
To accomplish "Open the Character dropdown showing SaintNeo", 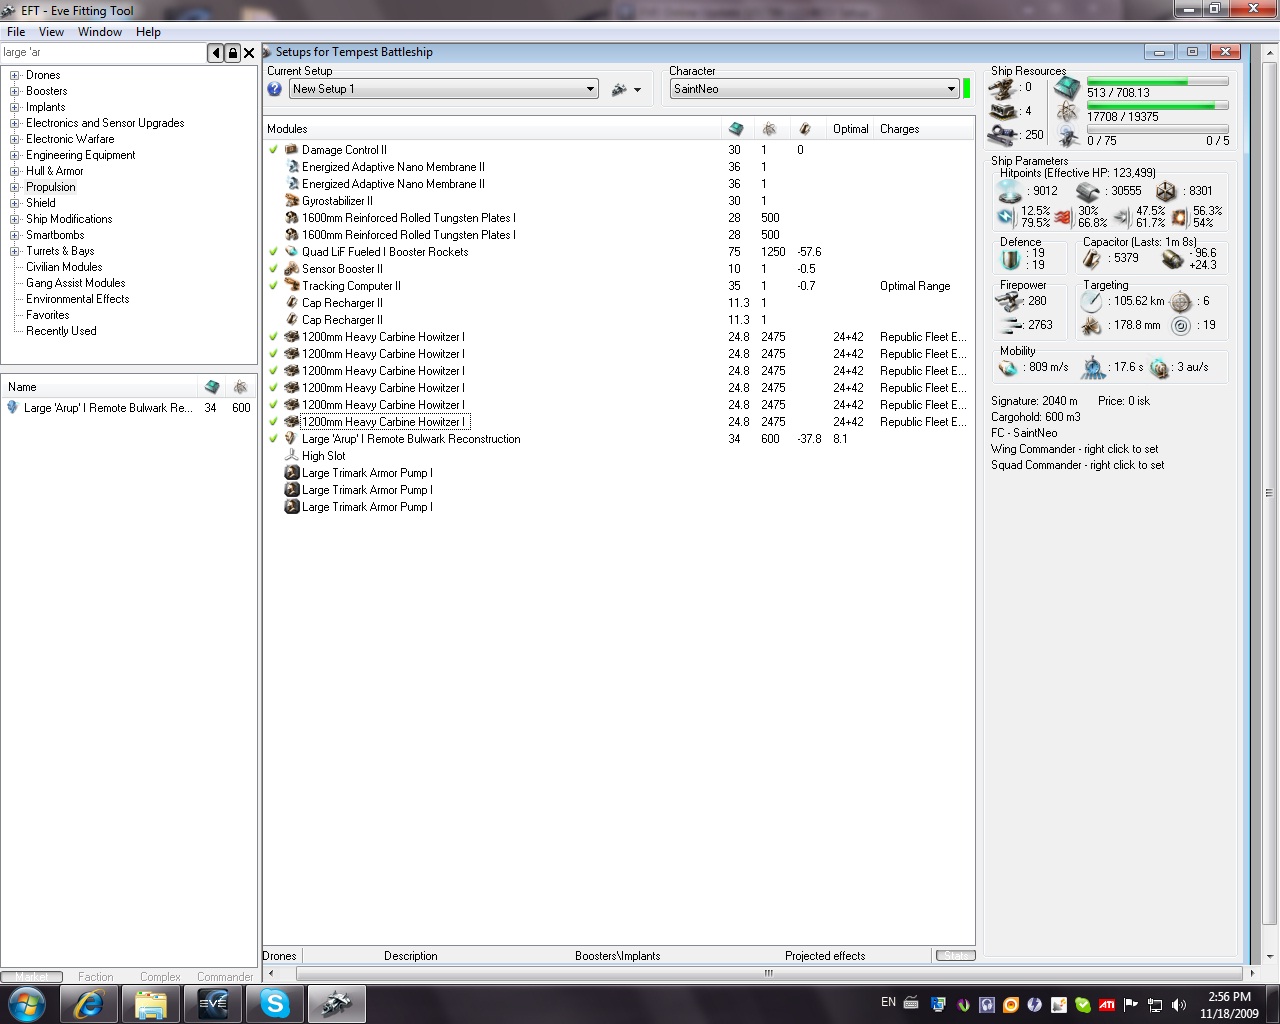I will point(814,89).
